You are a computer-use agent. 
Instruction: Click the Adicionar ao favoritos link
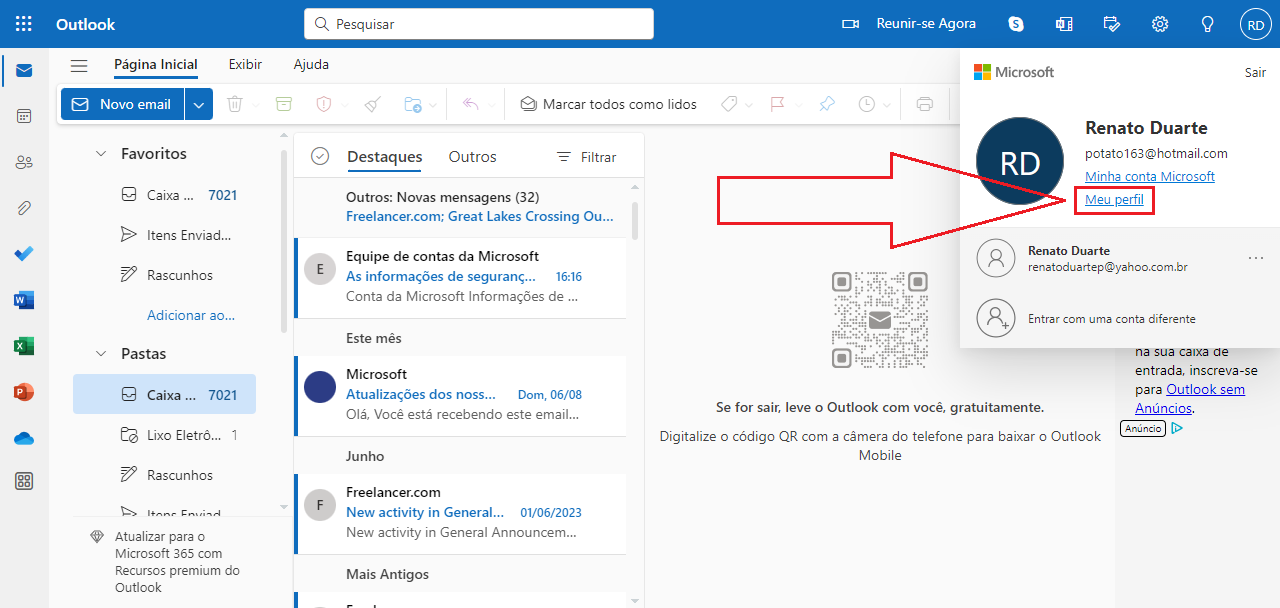pos(191,315)
